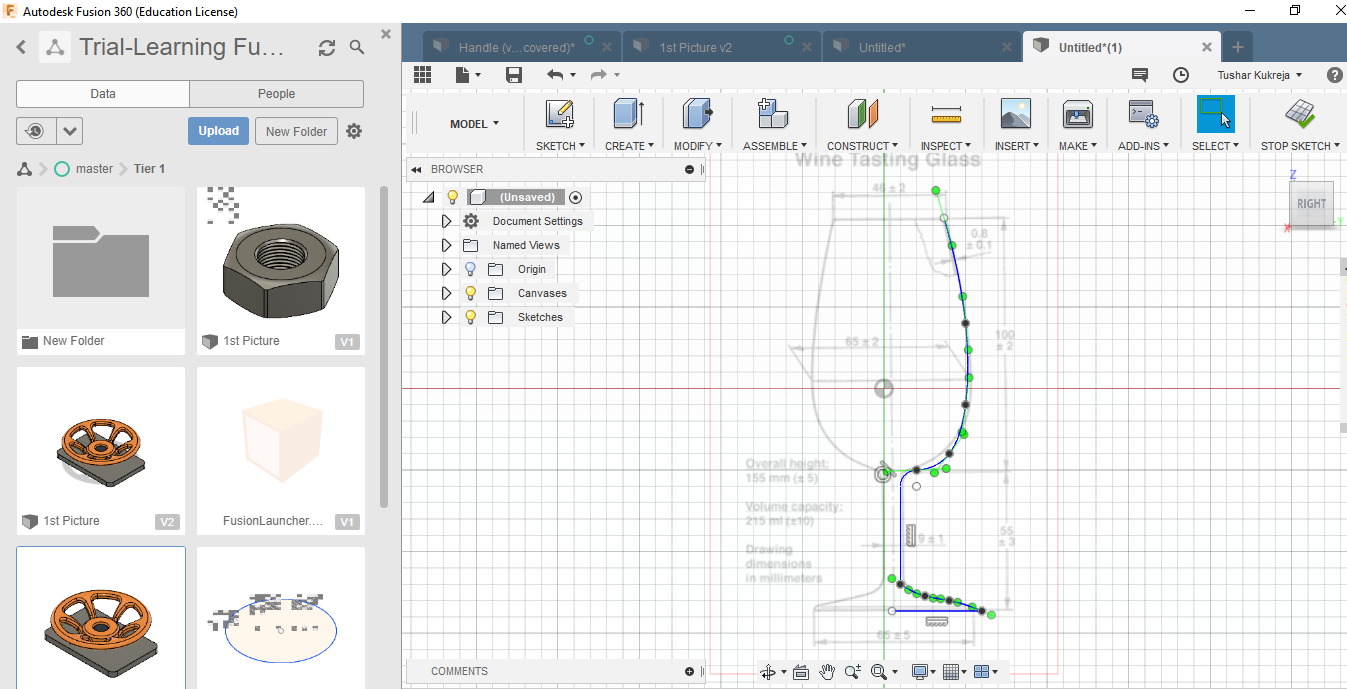Toggle Origin visibility bulb
This screenshot has height=689, width=1347.
coord(471,269)
